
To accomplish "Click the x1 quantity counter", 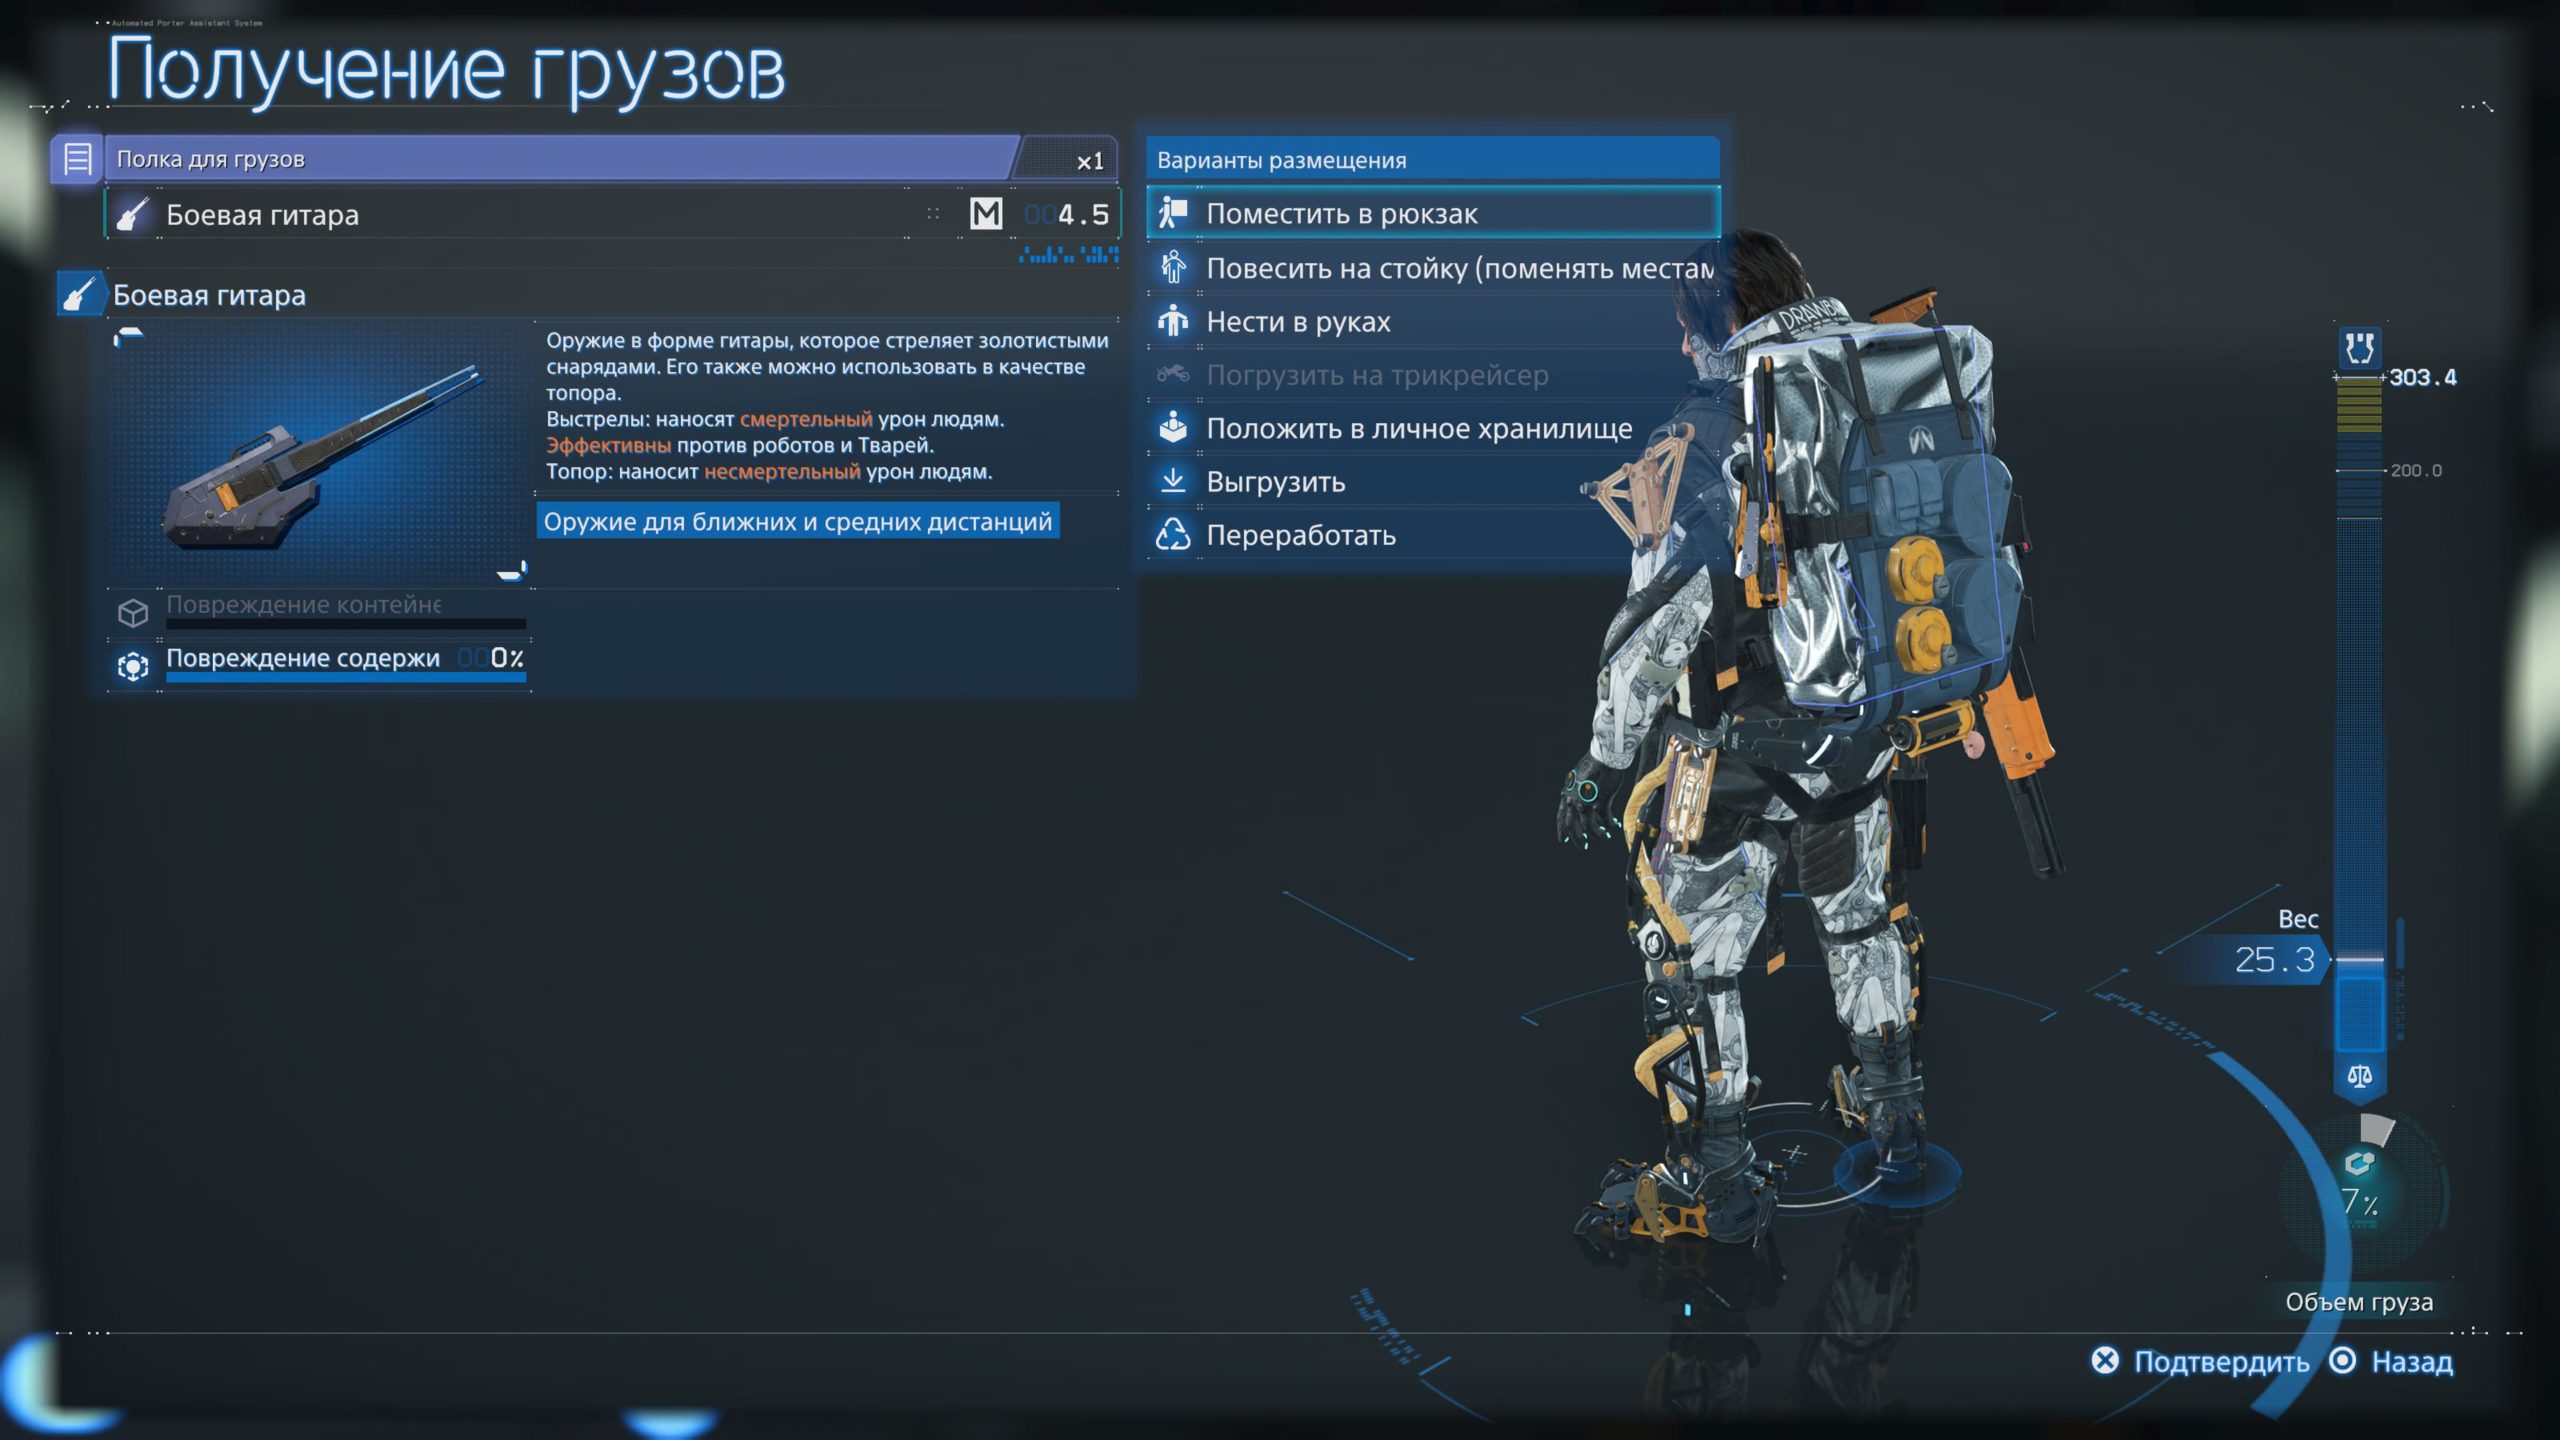I will (1090, 161).
